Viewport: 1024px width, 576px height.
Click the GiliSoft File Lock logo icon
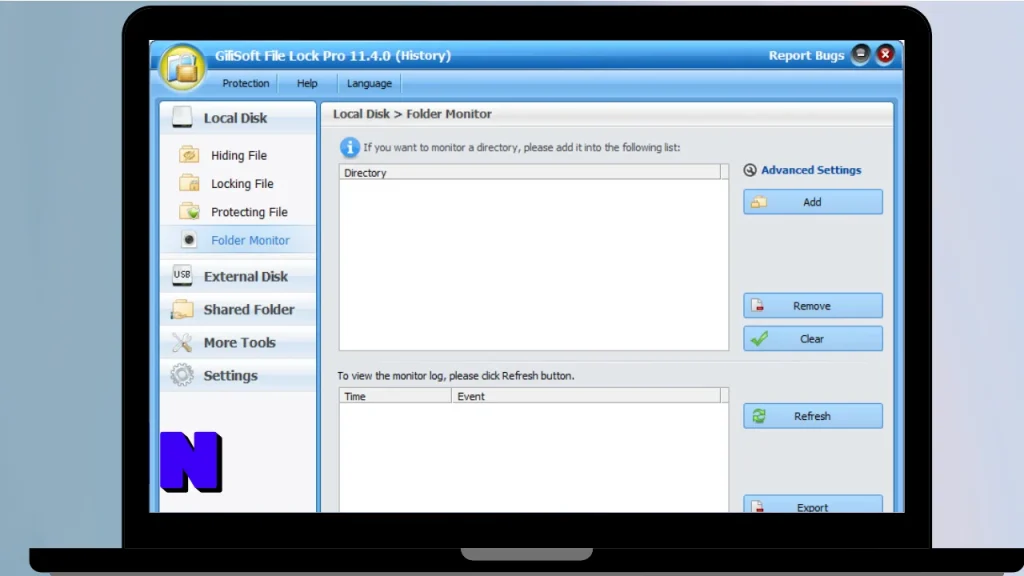tap(182, 67)
